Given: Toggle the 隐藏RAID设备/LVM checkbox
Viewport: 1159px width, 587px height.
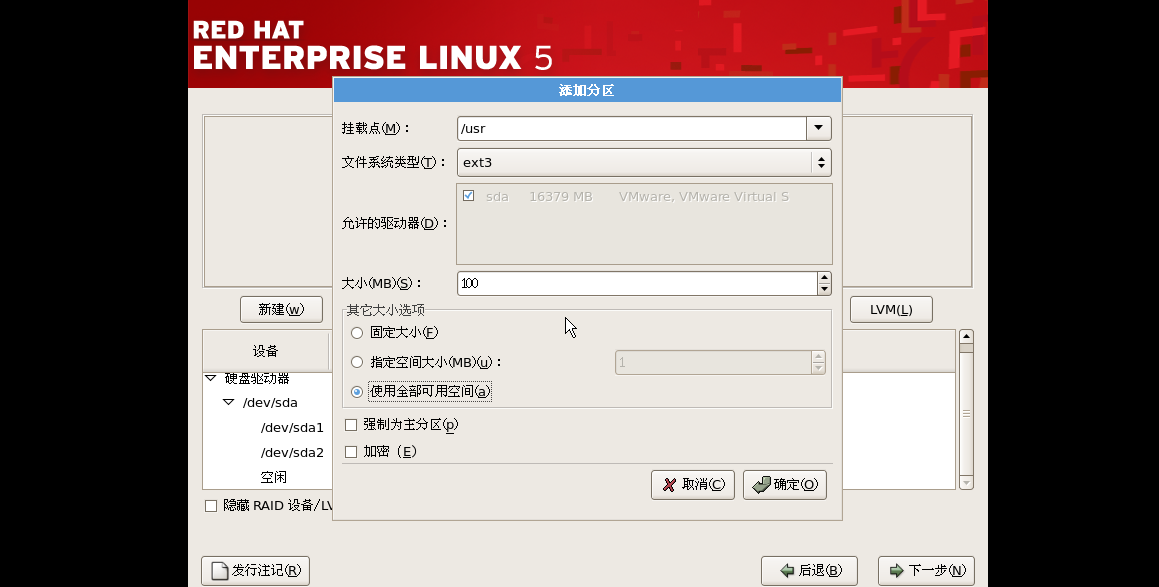Looking at the screenshot, I should tap(211, 505).
